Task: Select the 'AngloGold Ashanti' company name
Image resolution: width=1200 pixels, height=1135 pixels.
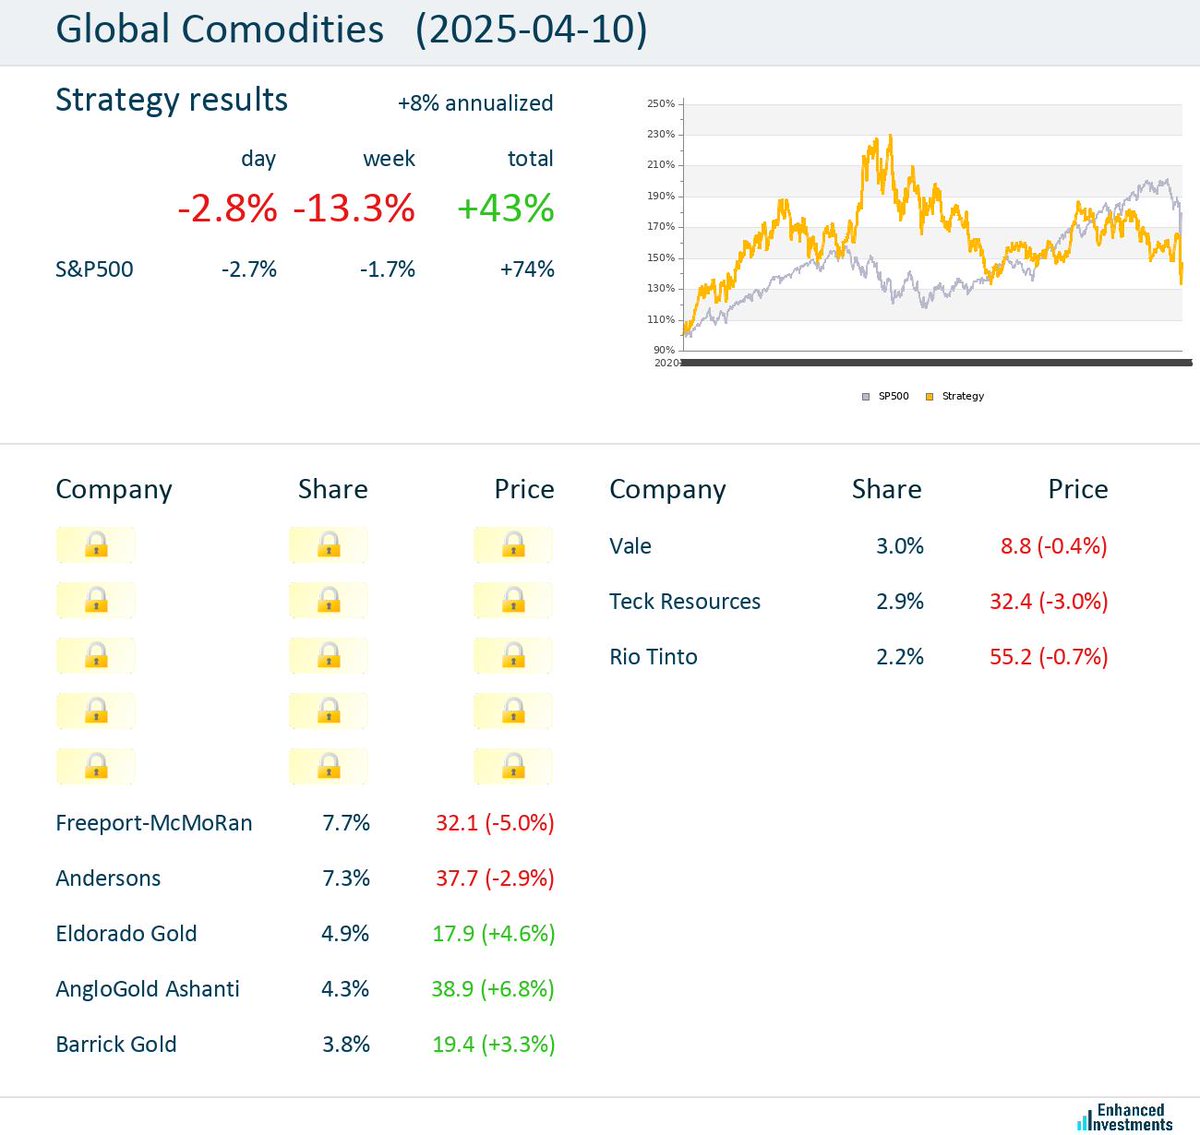Action: pyautogui.click(x=148, y=989)
